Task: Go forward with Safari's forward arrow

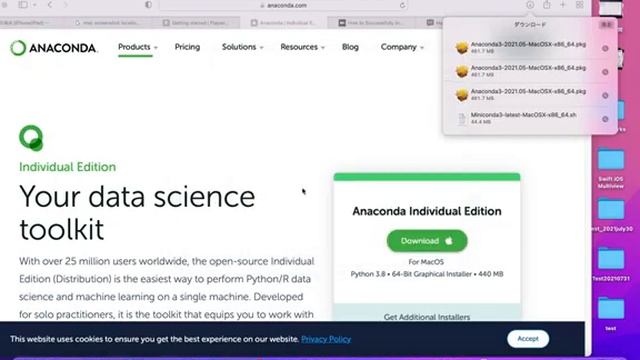Action: click(65, 5)
